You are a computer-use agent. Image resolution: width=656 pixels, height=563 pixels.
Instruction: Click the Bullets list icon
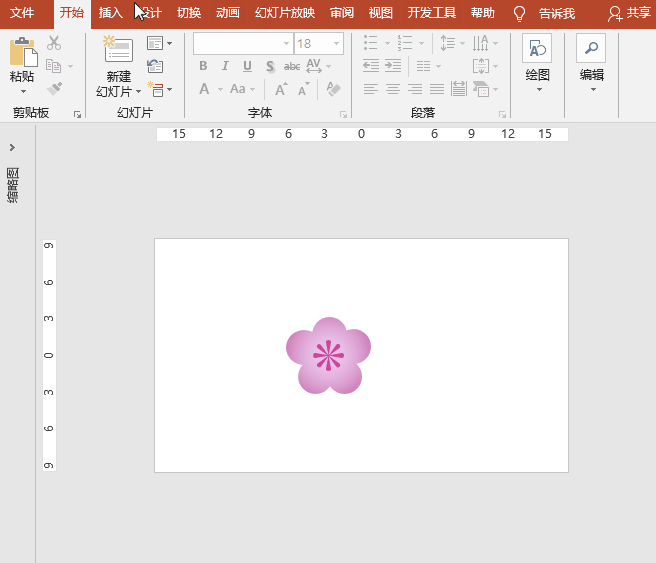[x=371, y=43]
